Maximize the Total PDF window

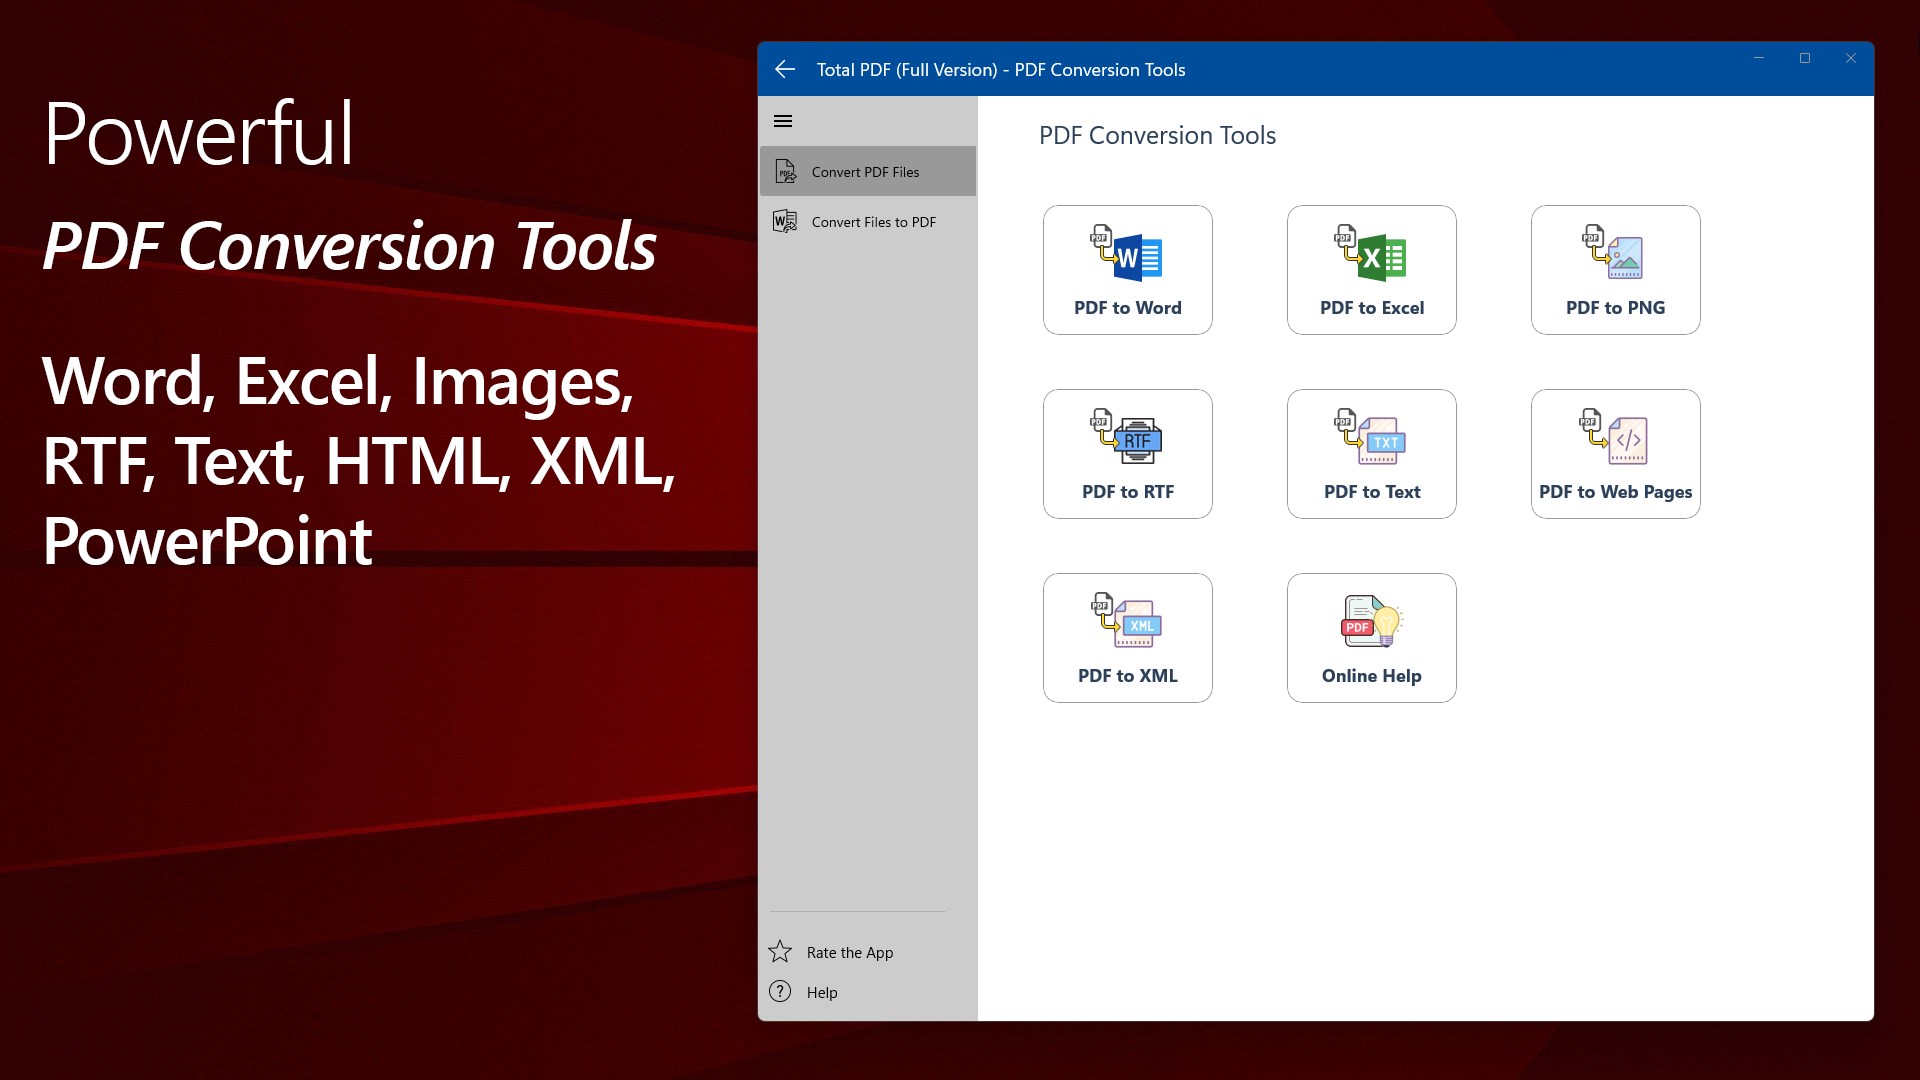pos(1805,58)
